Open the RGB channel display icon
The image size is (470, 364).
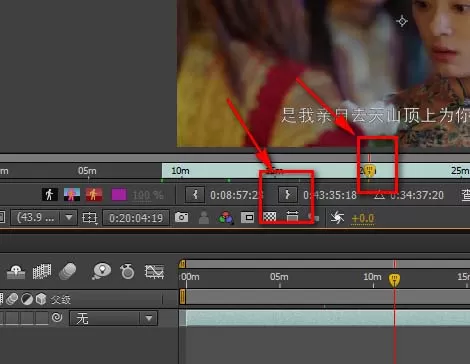pyautogui.click(x=226, y=218)
